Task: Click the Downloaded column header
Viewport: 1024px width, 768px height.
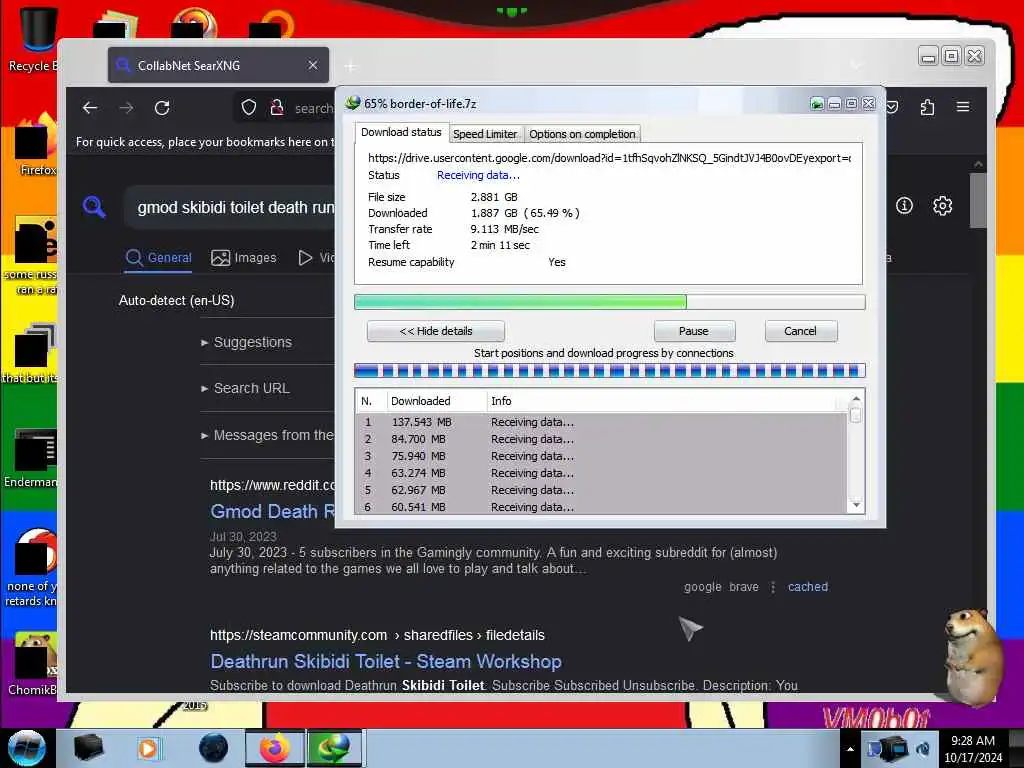Action: (436, 401)
